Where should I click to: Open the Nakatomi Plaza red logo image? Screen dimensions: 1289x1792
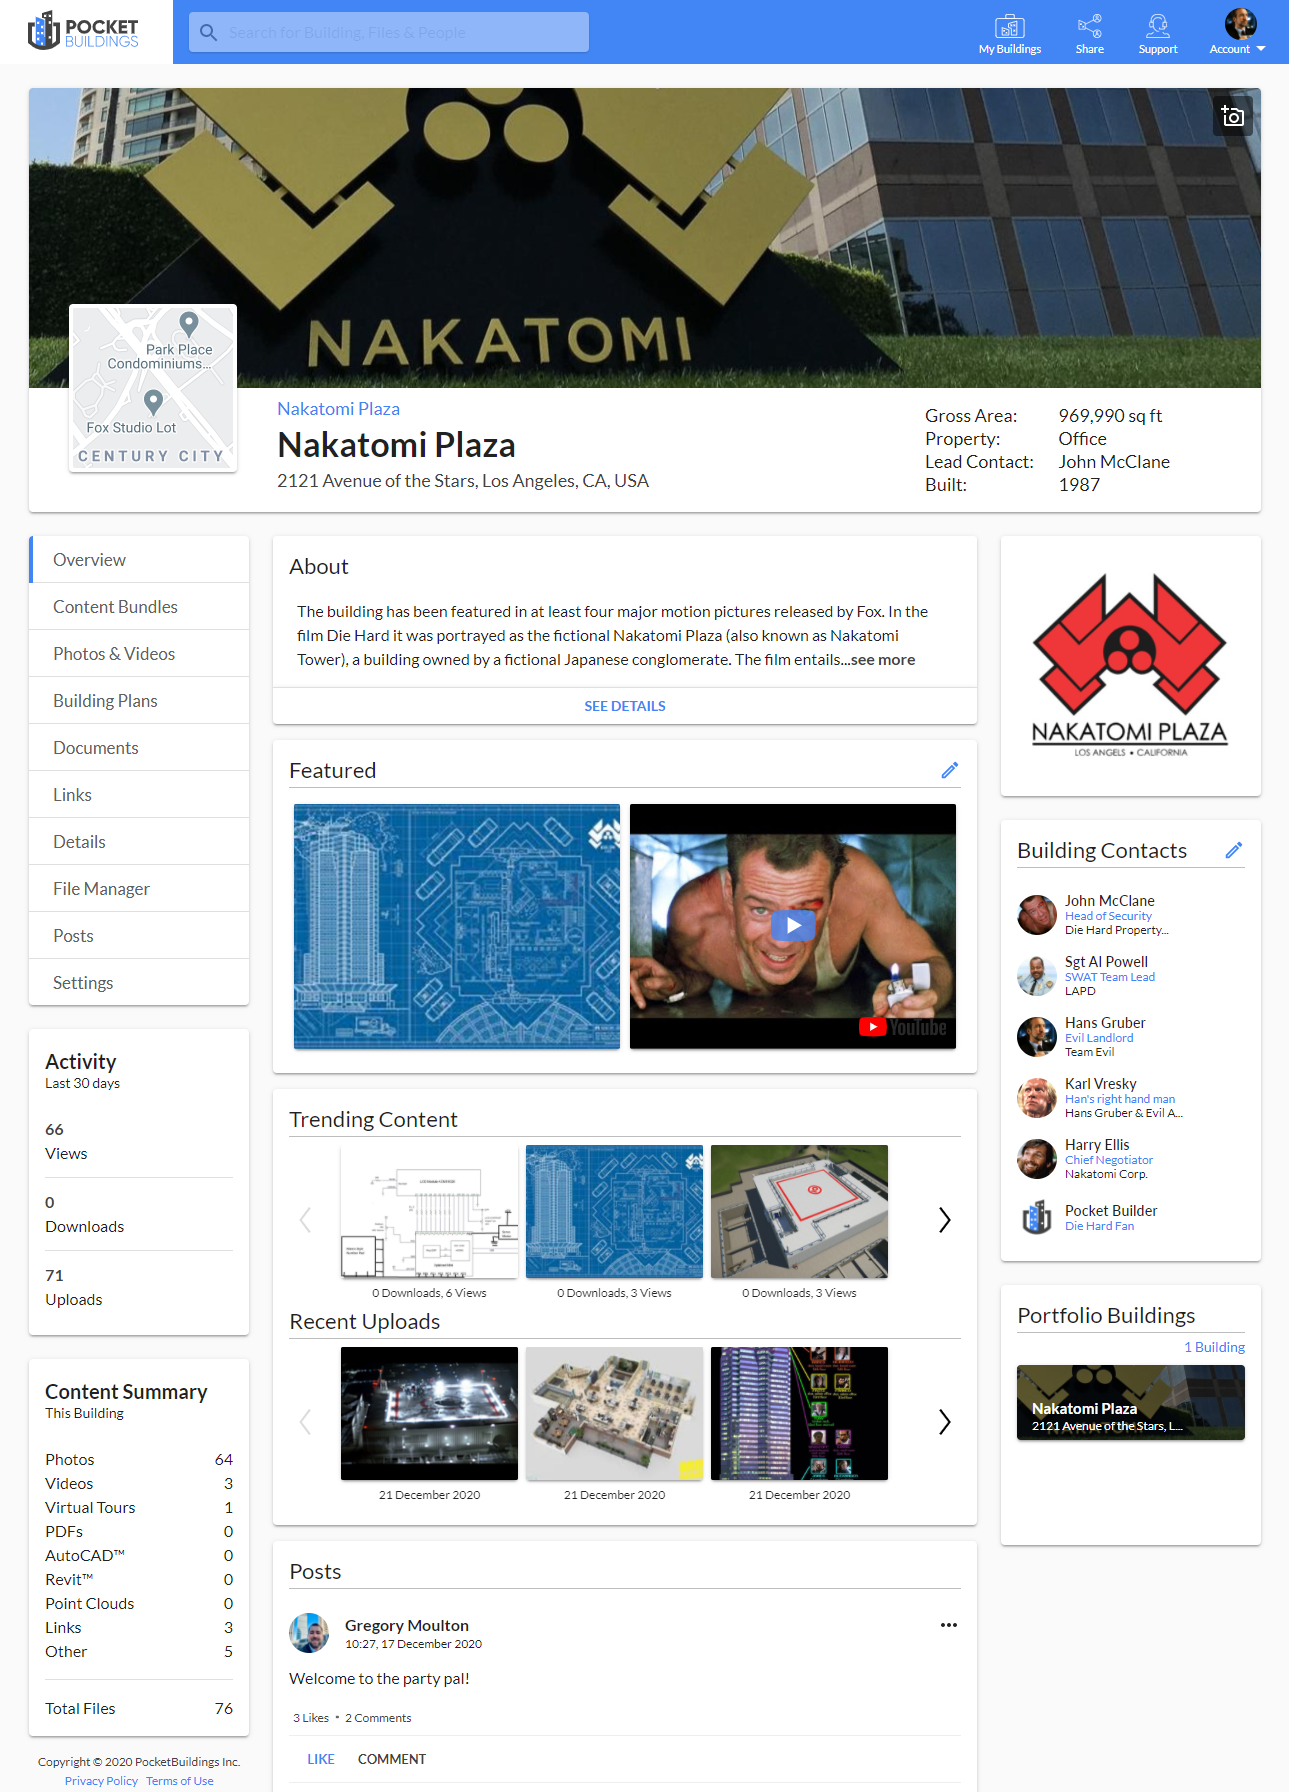pos(1130,666)
